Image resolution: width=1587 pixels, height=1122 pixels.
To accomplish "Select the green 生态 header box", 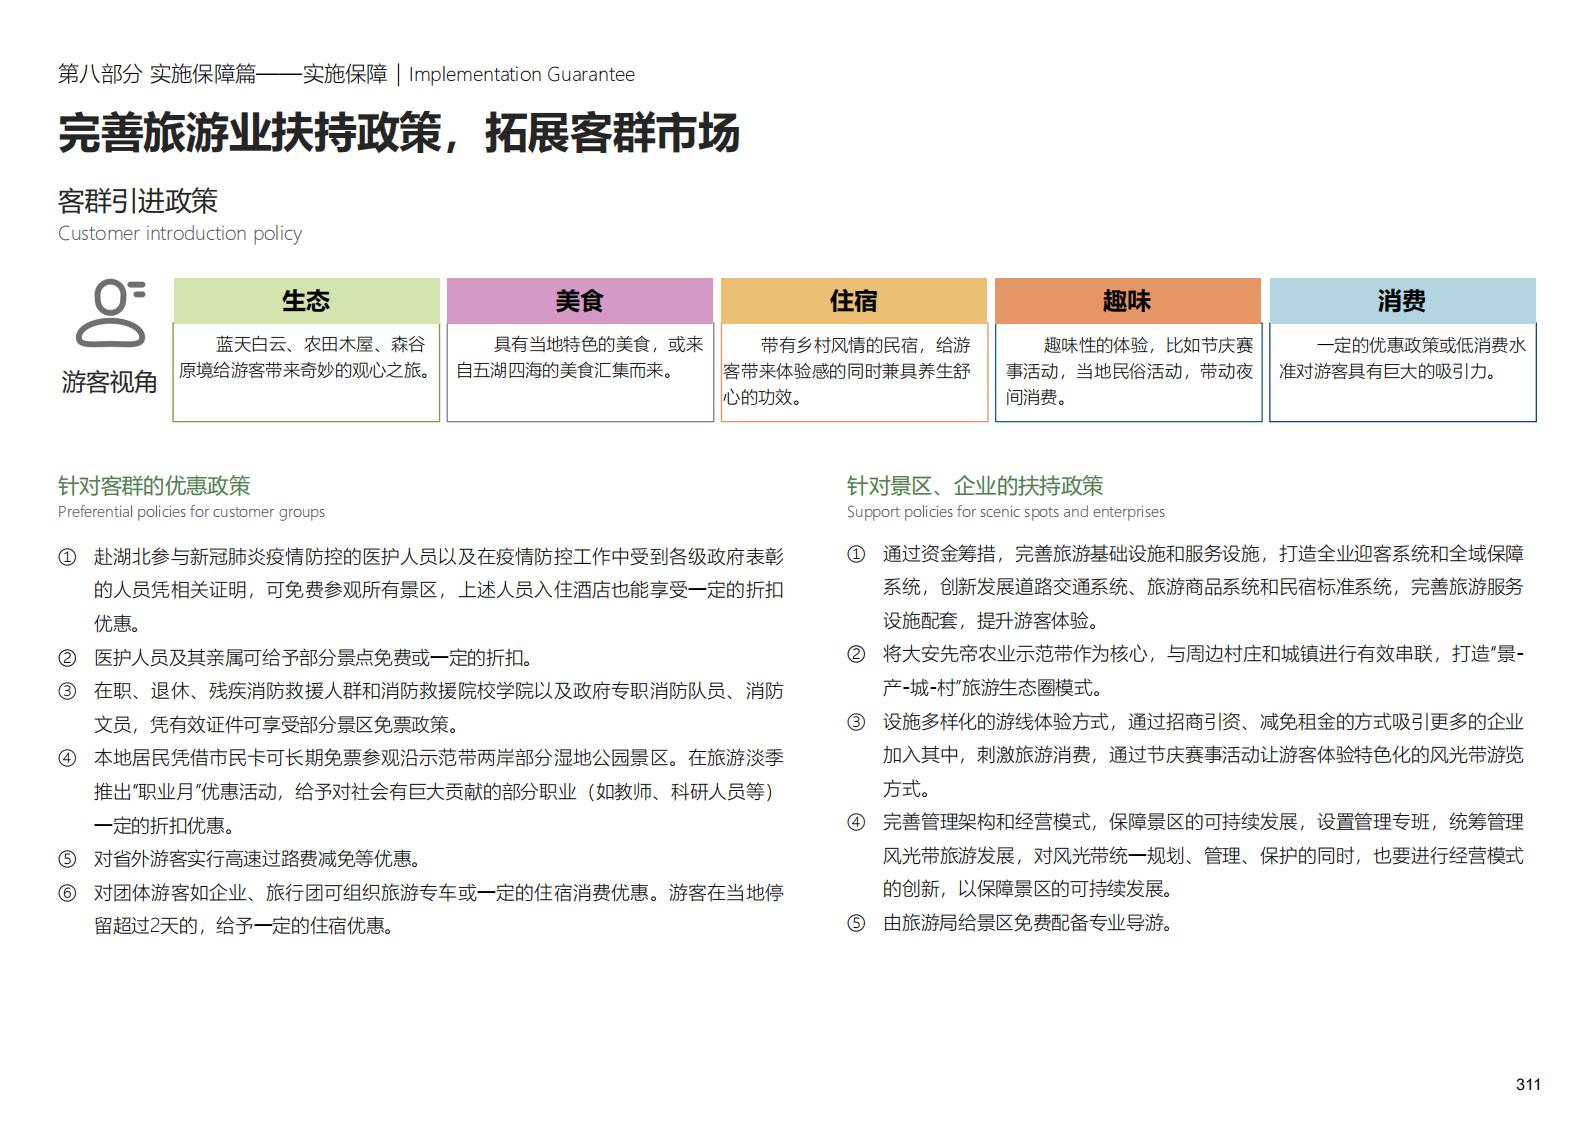I will click(x=306, y=300).
